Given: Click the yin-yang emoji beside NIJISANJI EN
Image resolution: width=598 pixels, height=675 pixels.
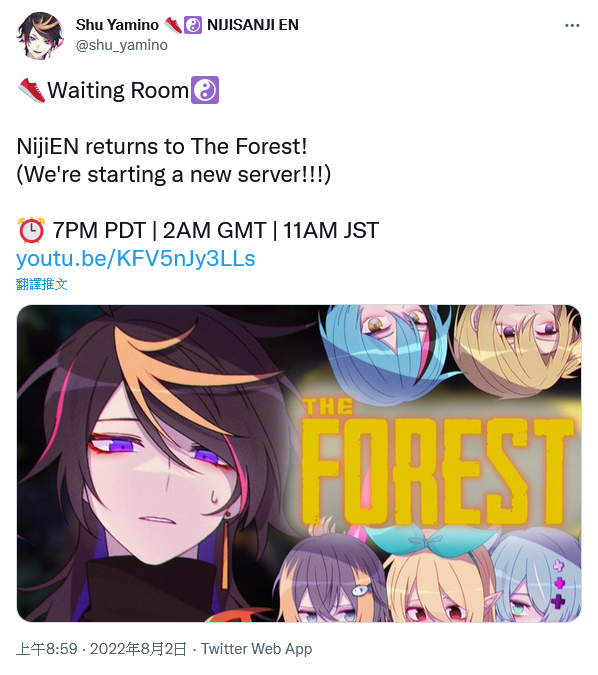Looking at the screenshot, I should point(193,25).
